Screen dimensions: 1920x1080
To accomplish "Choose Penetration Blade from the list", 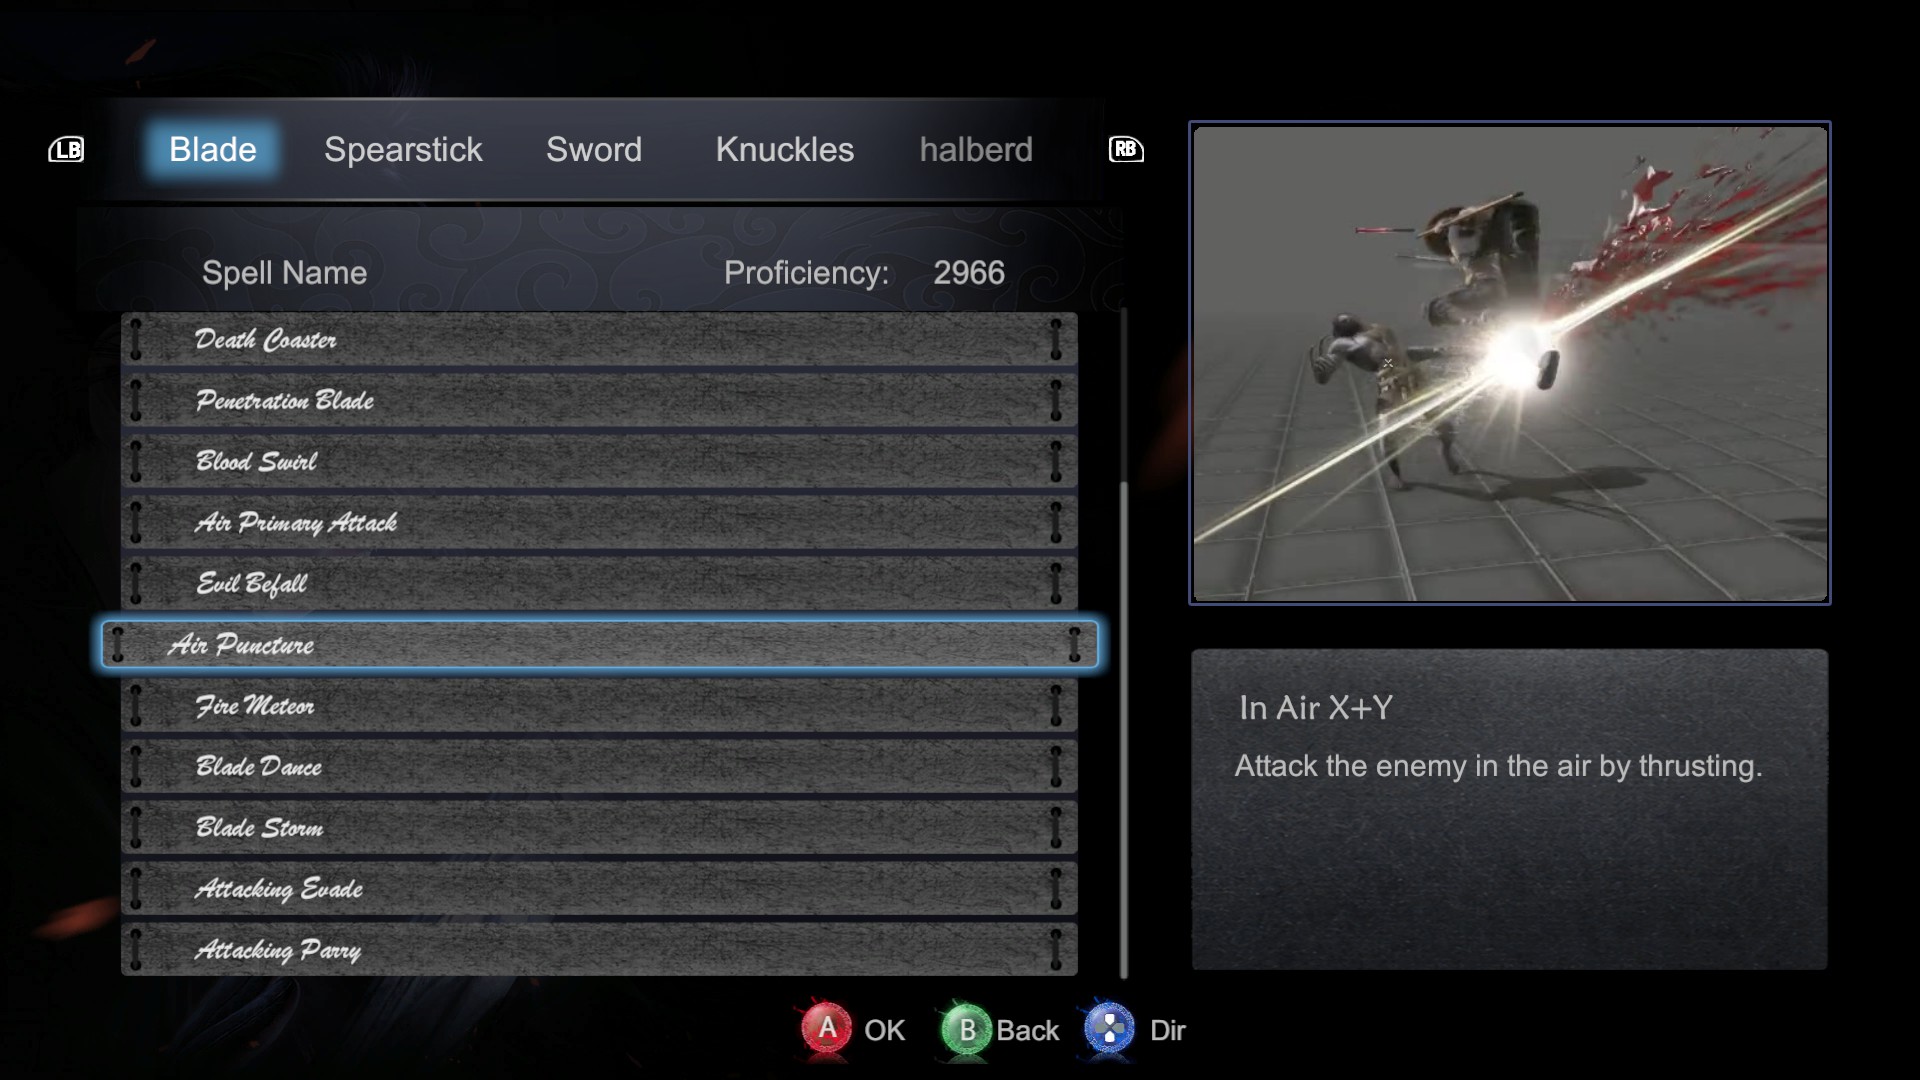I will 598,401.
